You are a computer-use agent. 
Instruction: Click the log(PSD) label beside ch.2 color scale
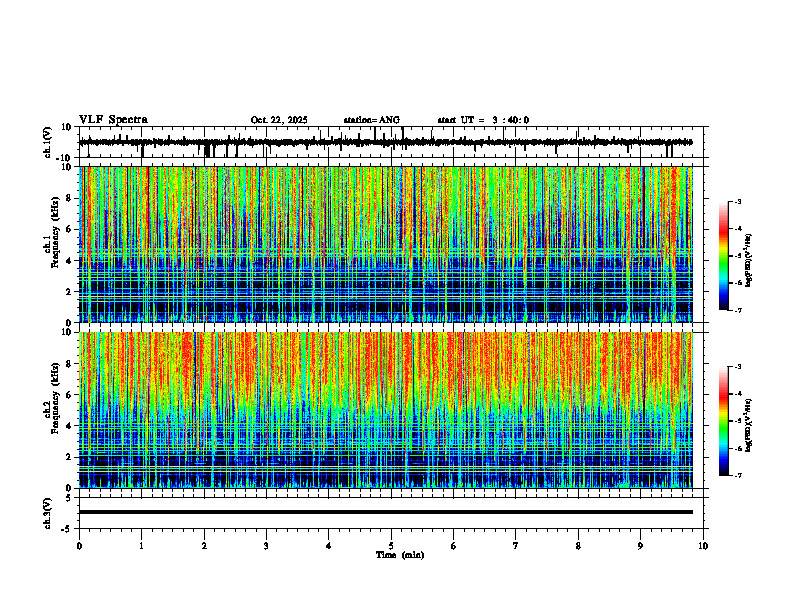tap(749, 425)
